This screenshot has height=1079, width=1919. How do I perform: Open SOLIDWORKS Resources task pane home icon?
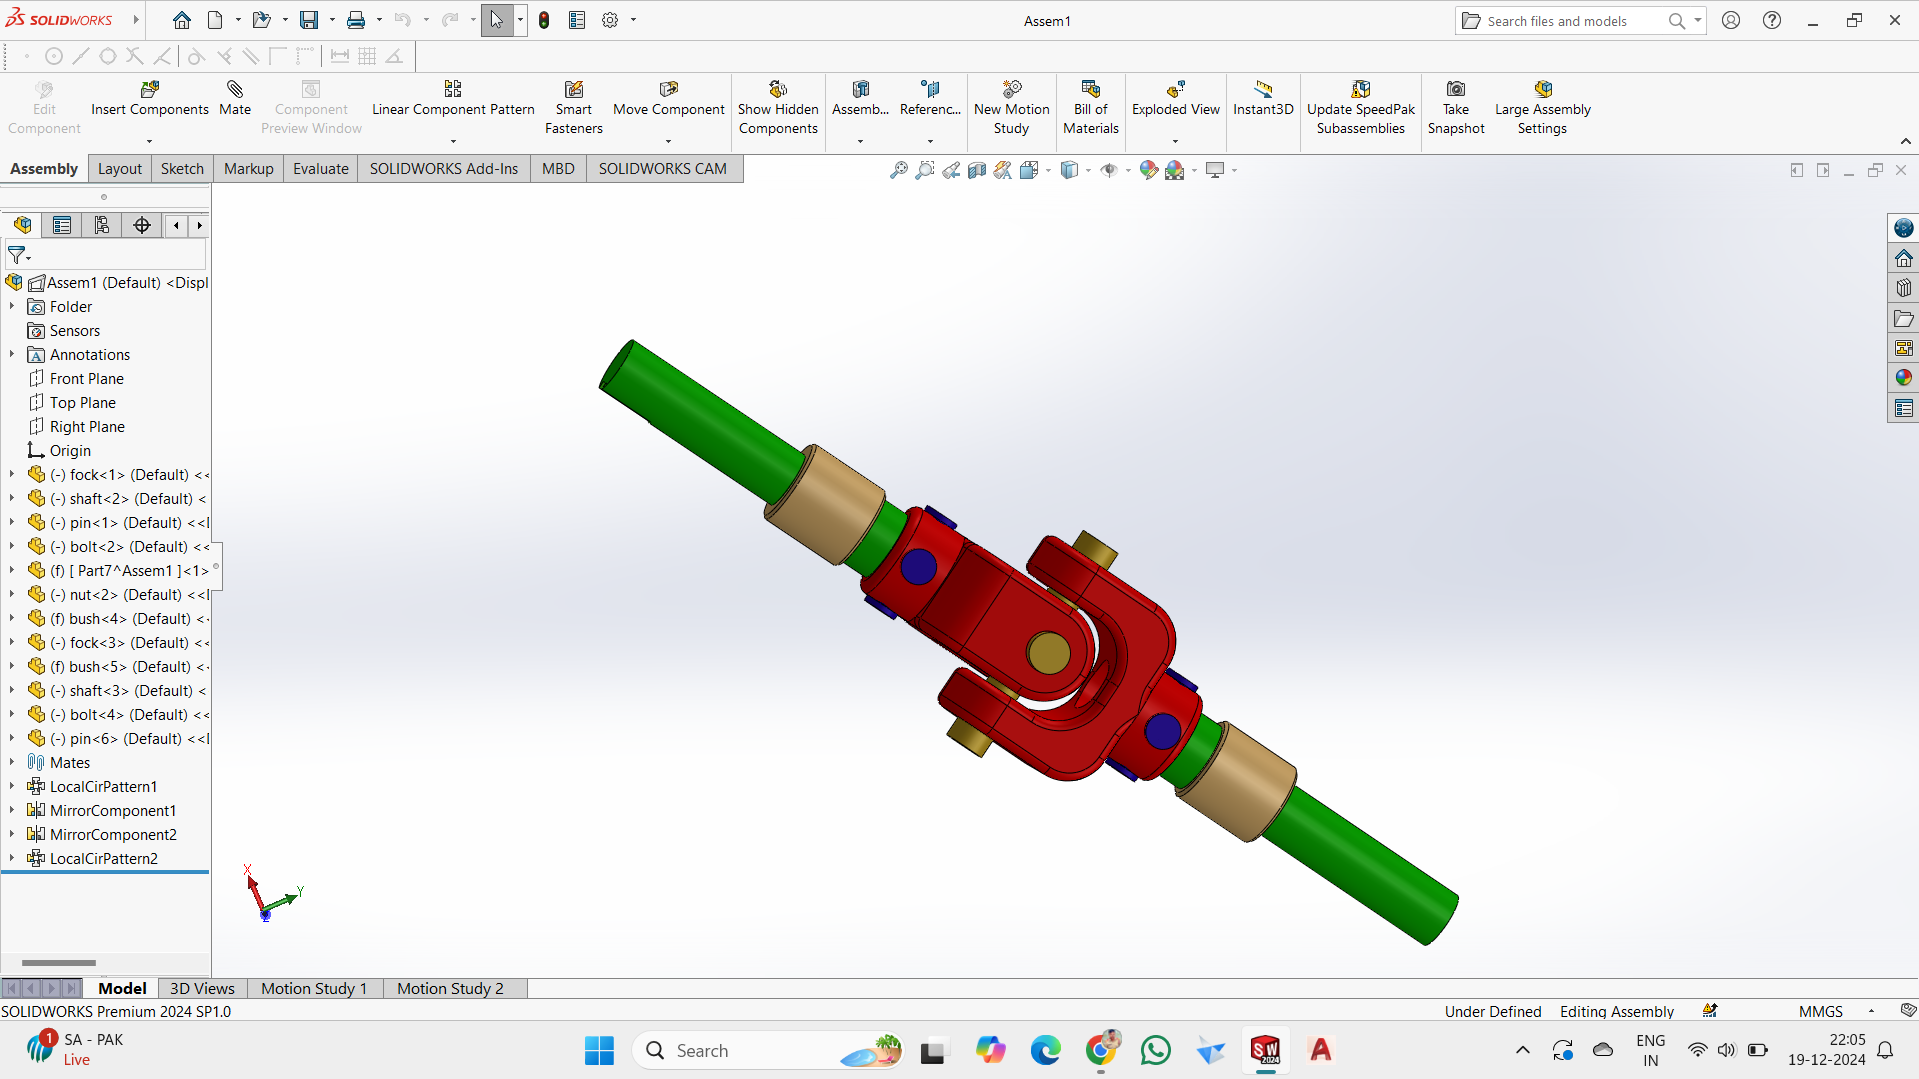(1903, 258)
